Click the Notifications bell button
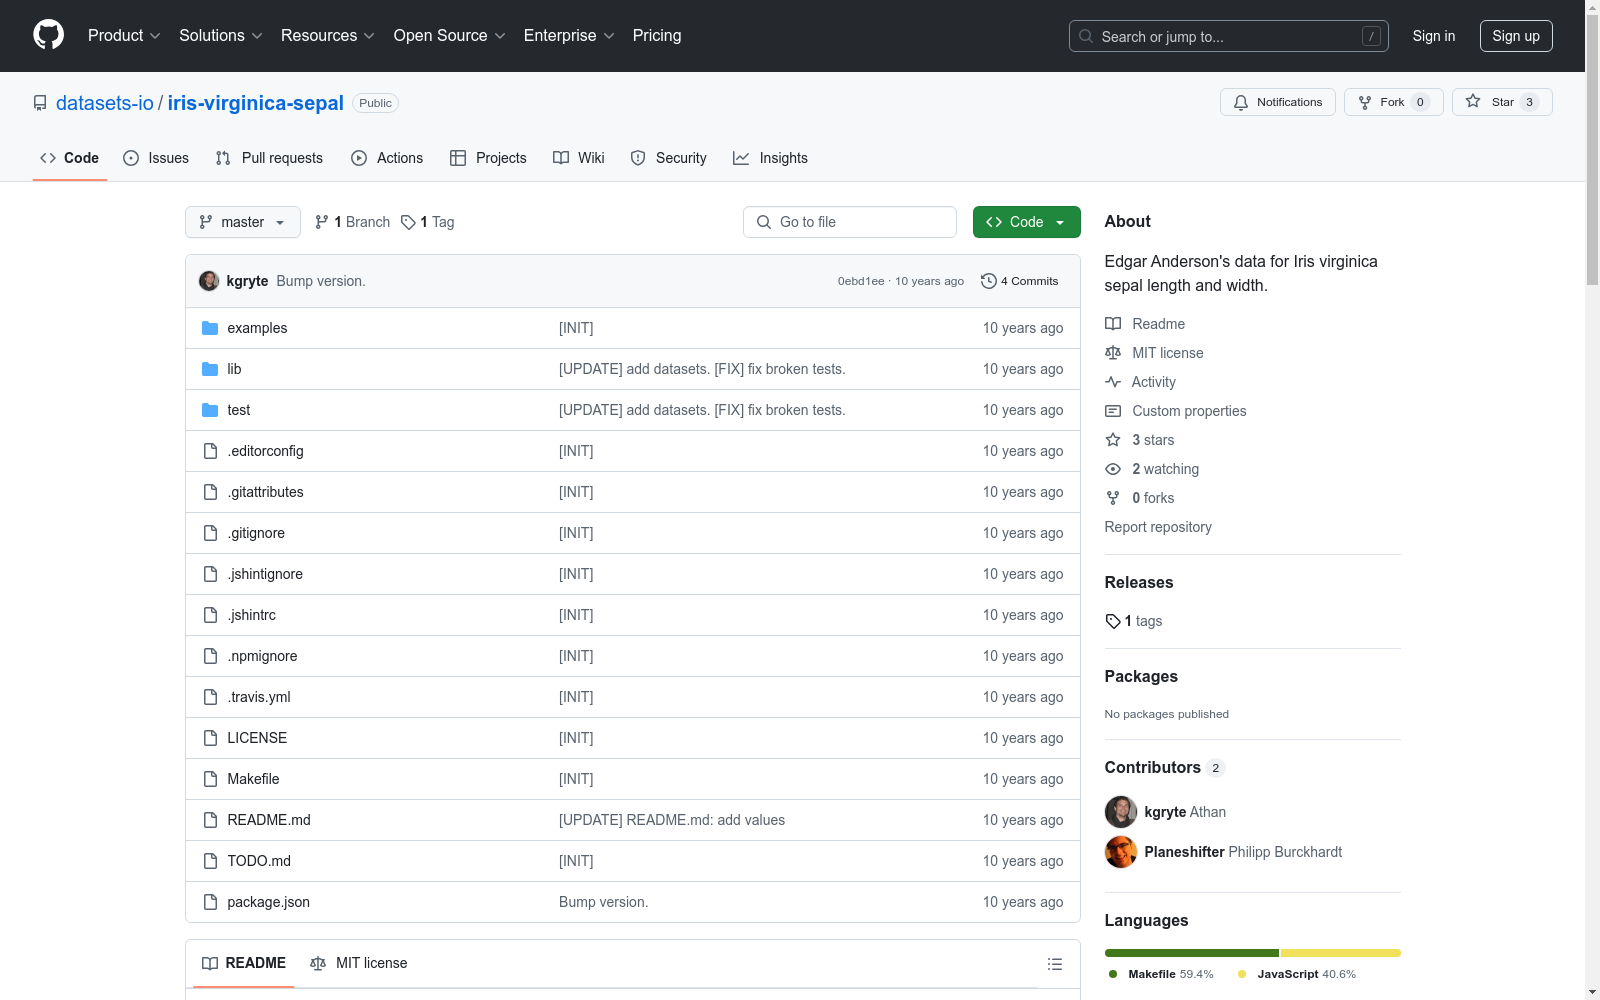1600x1000 pixels. coord(1277,102)
